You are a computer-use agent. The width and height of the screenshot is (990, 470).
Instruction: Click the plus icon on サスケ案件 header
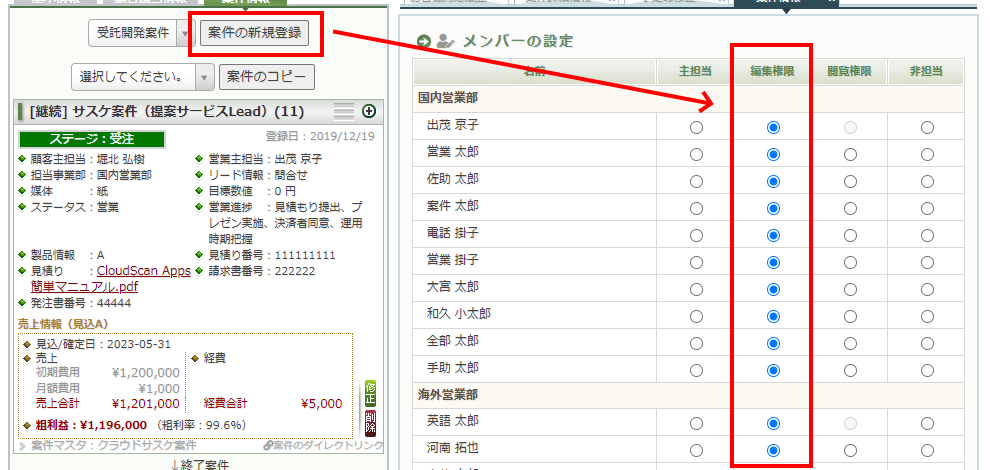(x=368, y=111)
